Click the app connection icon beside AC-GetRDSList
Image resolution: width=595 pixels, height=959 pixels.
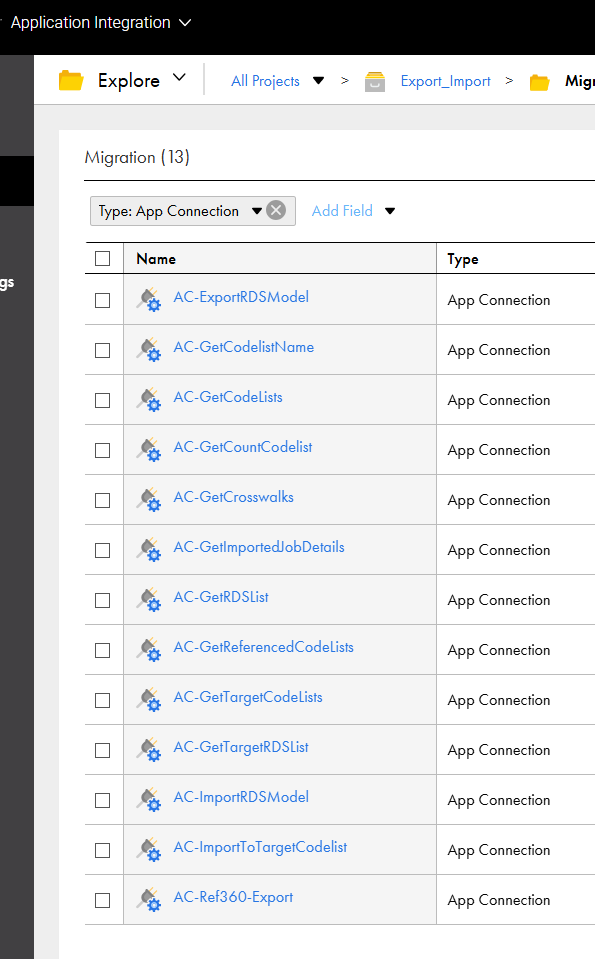click(149, 601)
